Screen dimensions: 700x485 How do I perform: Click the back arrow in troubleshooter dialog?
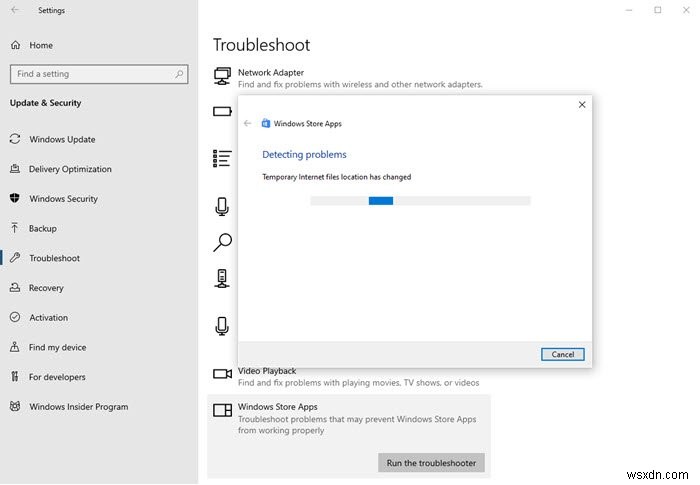pos(248,124)
